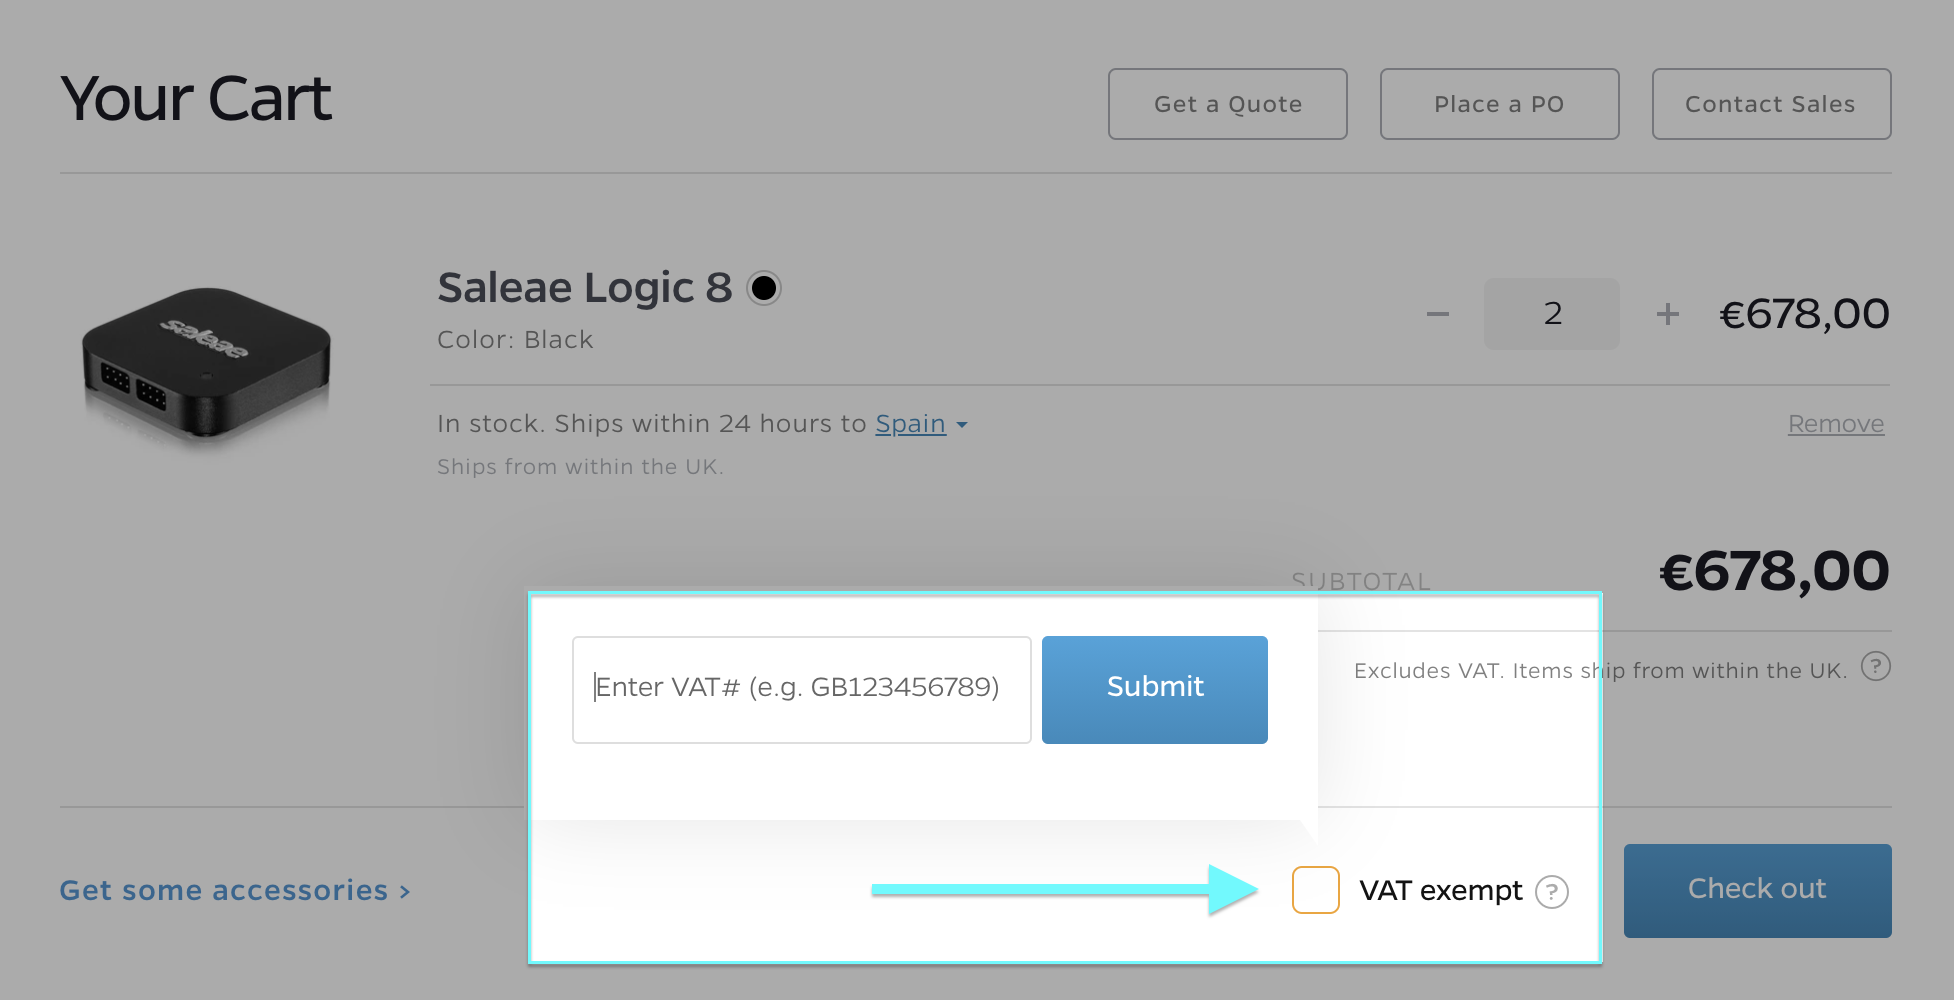
Task: Submit the entered VAT number
Action: (x=1154, y=688)
